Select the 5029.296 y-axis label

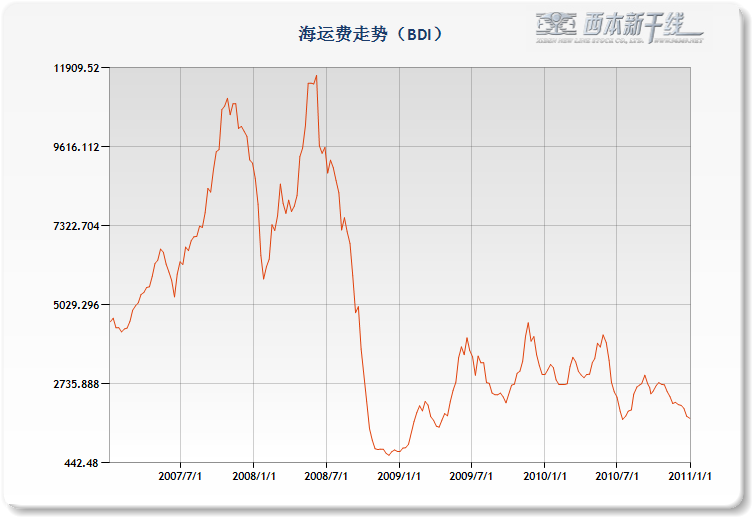coord(78,305)
